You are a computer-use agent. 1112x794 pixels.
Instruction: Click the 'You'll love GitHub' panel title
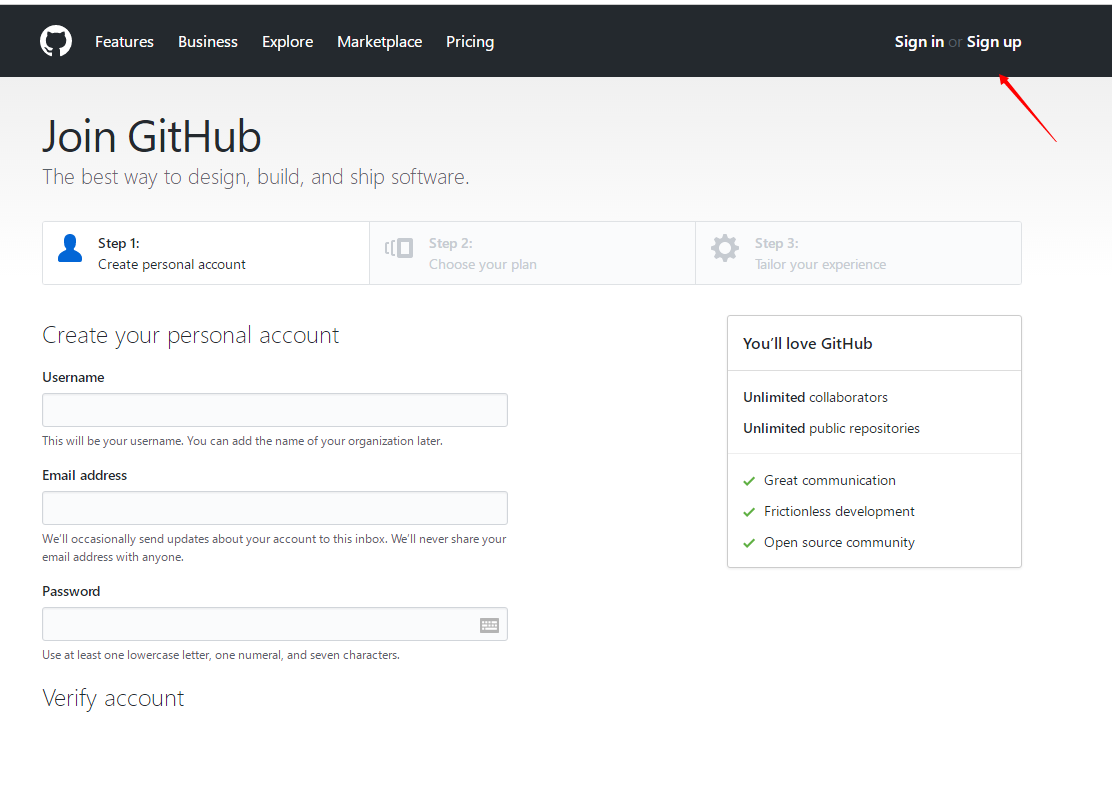808,344
